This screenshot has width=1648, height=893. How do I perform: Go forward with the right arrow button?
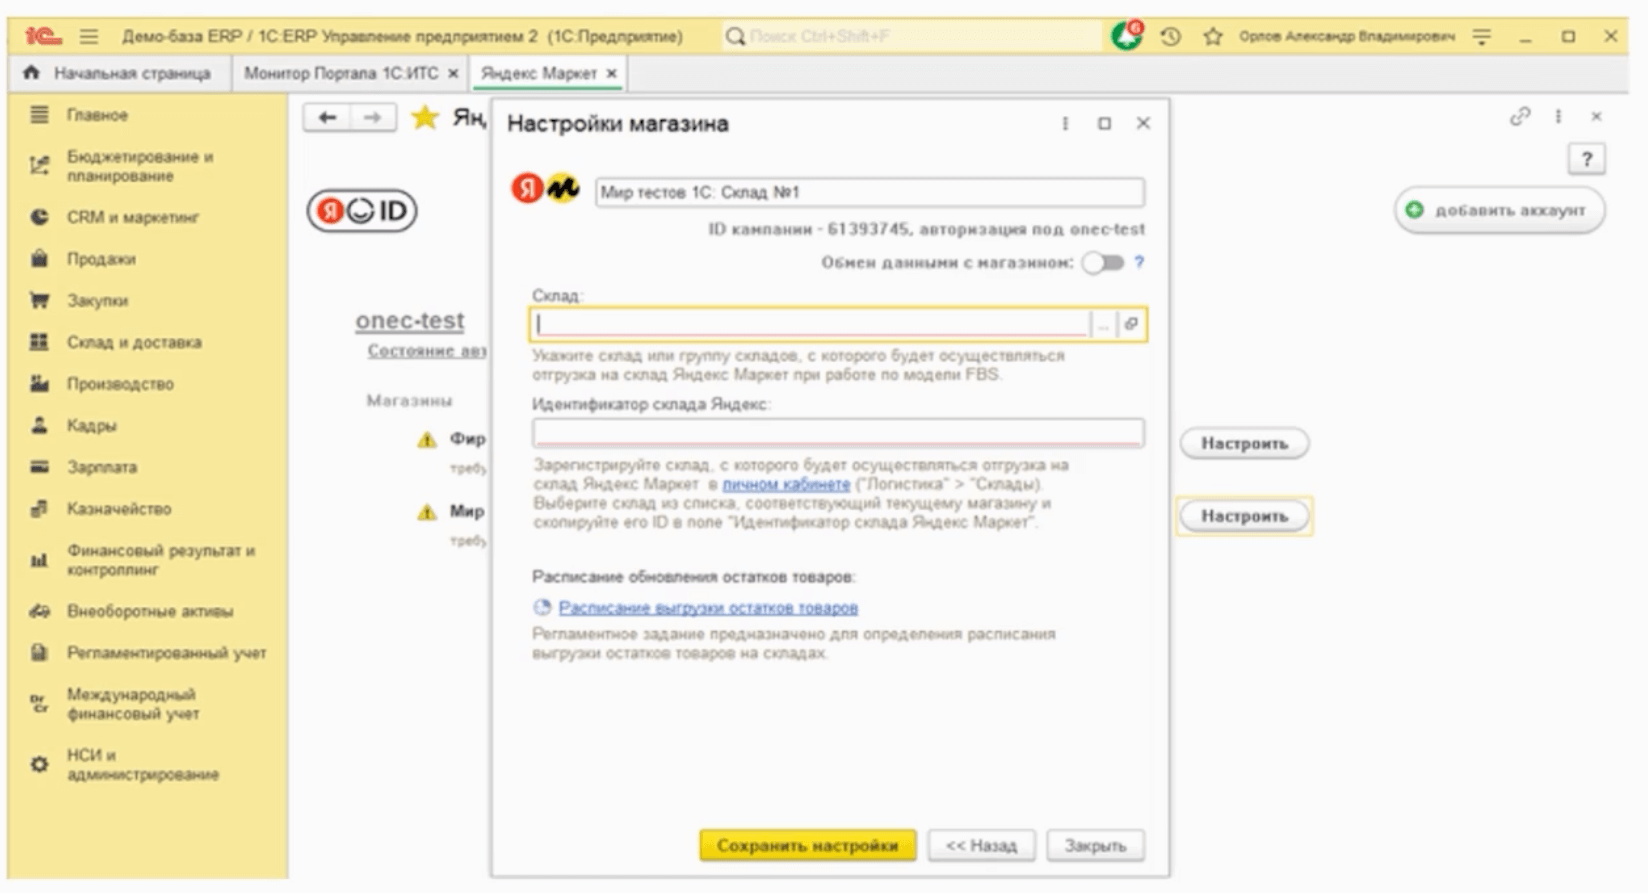tap(372, 118)
